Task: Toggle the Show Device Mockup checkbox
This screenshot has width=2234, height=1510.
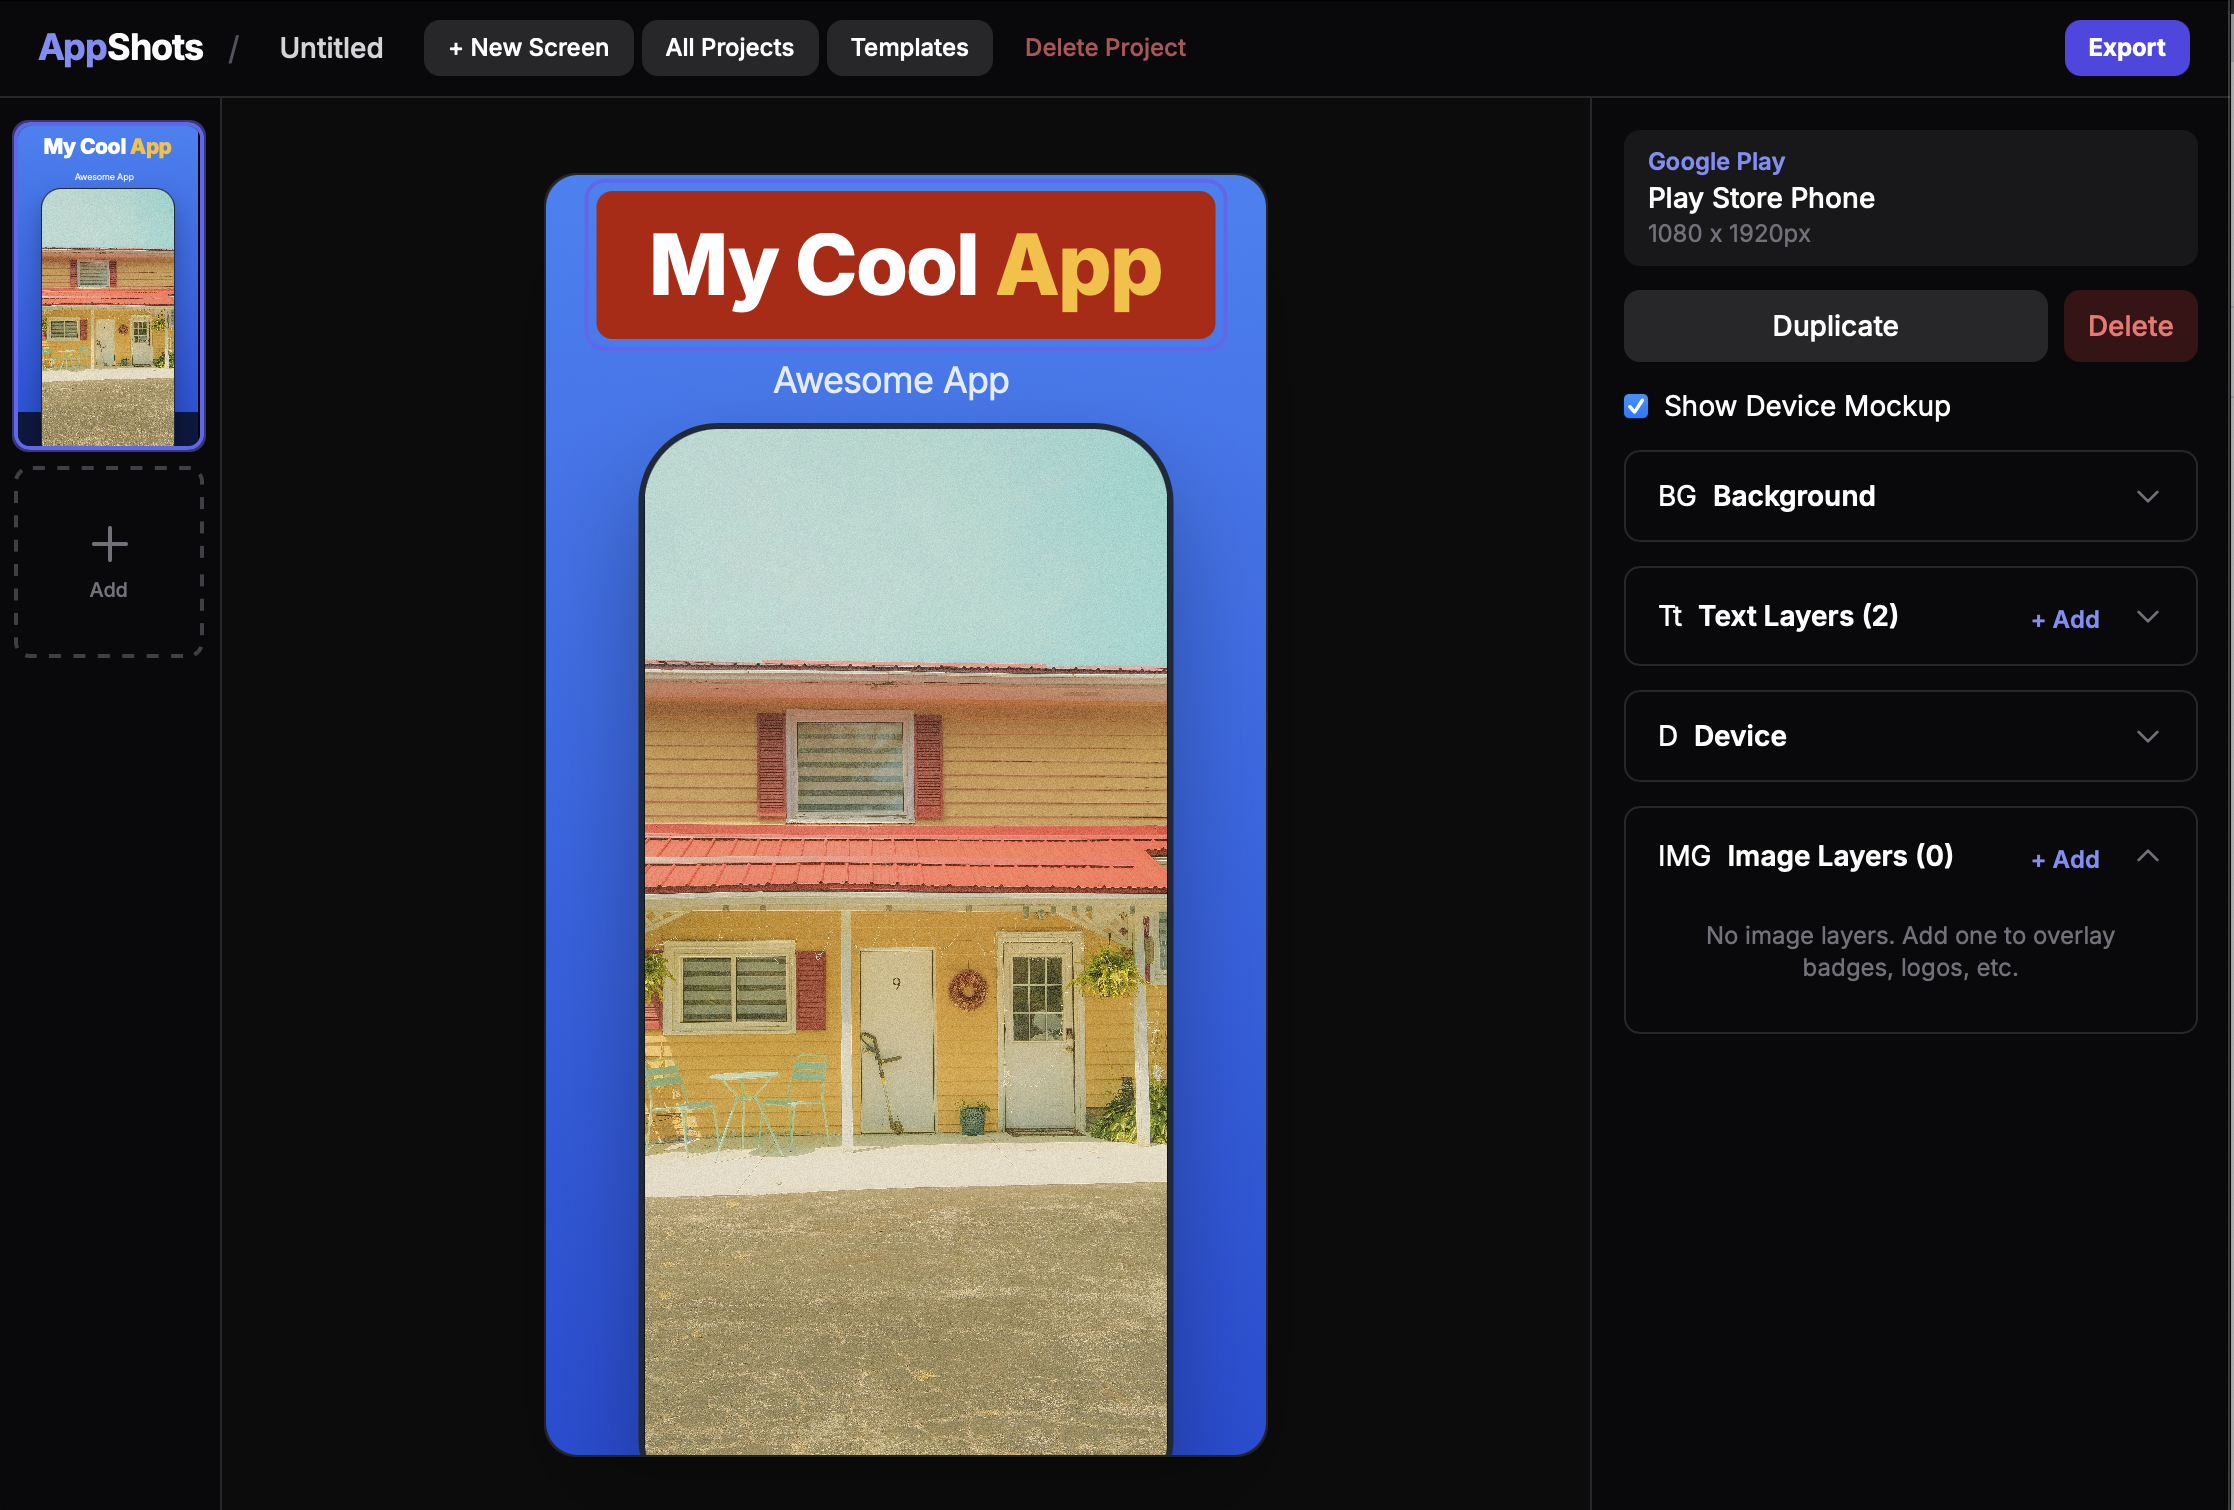Action: [x=1635, y=406]
